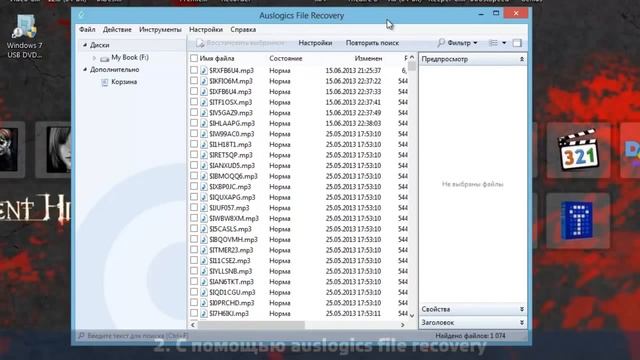
Task: Click the mp3 icon of $IANXUD5.mp3
Action: point(204,165)
